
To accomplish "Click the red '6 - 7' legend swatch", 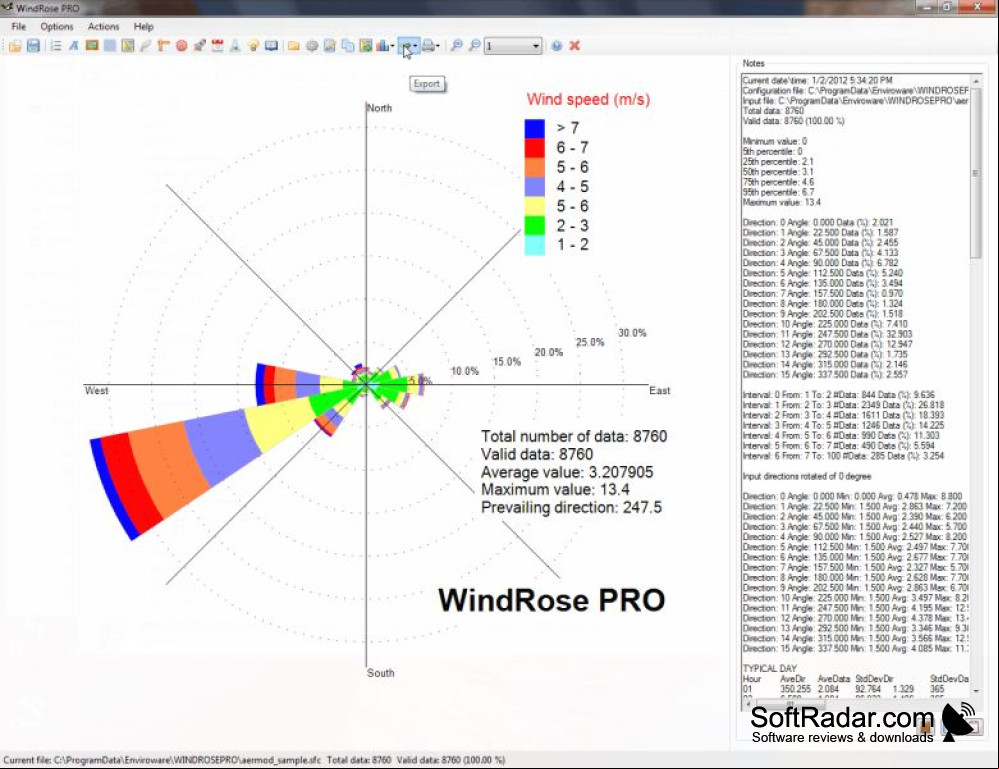I will click(535, 148).
